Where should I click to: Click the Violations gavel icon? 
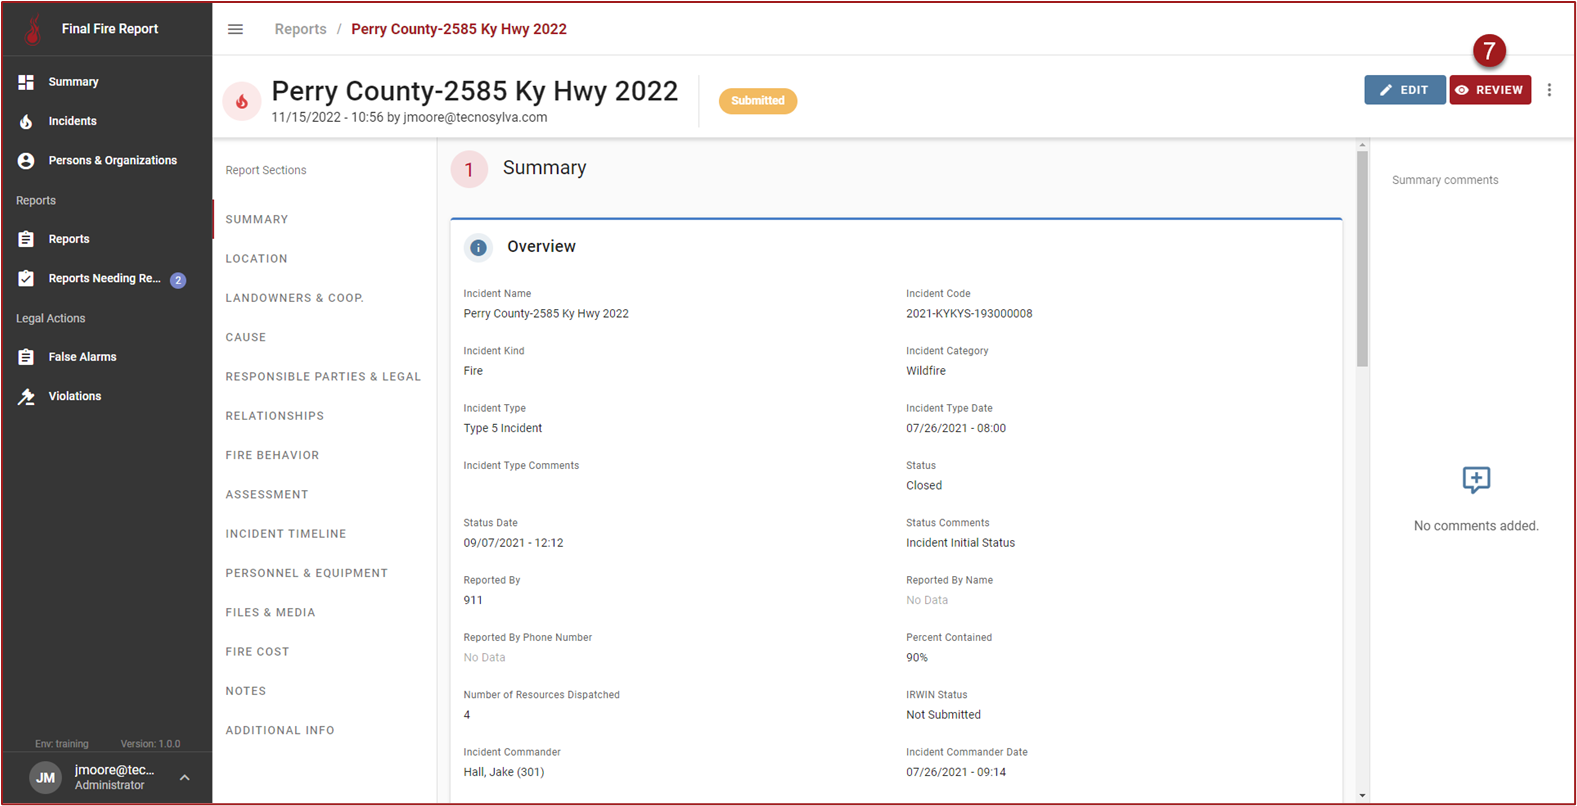click(x=26, y=397)
